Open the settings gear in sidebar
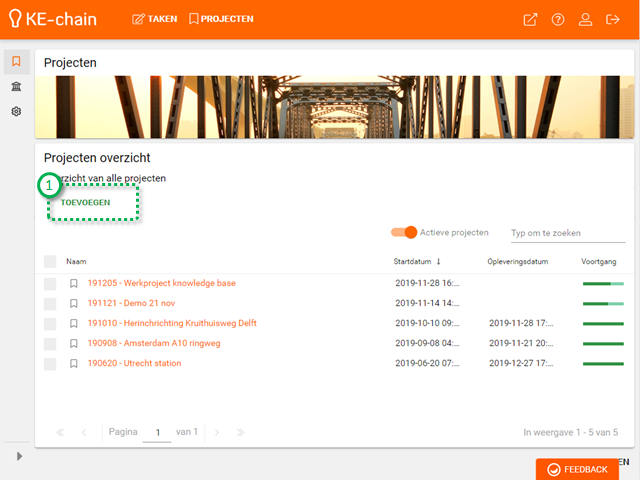Screen dimensions: 640x480 coord(16,112)
